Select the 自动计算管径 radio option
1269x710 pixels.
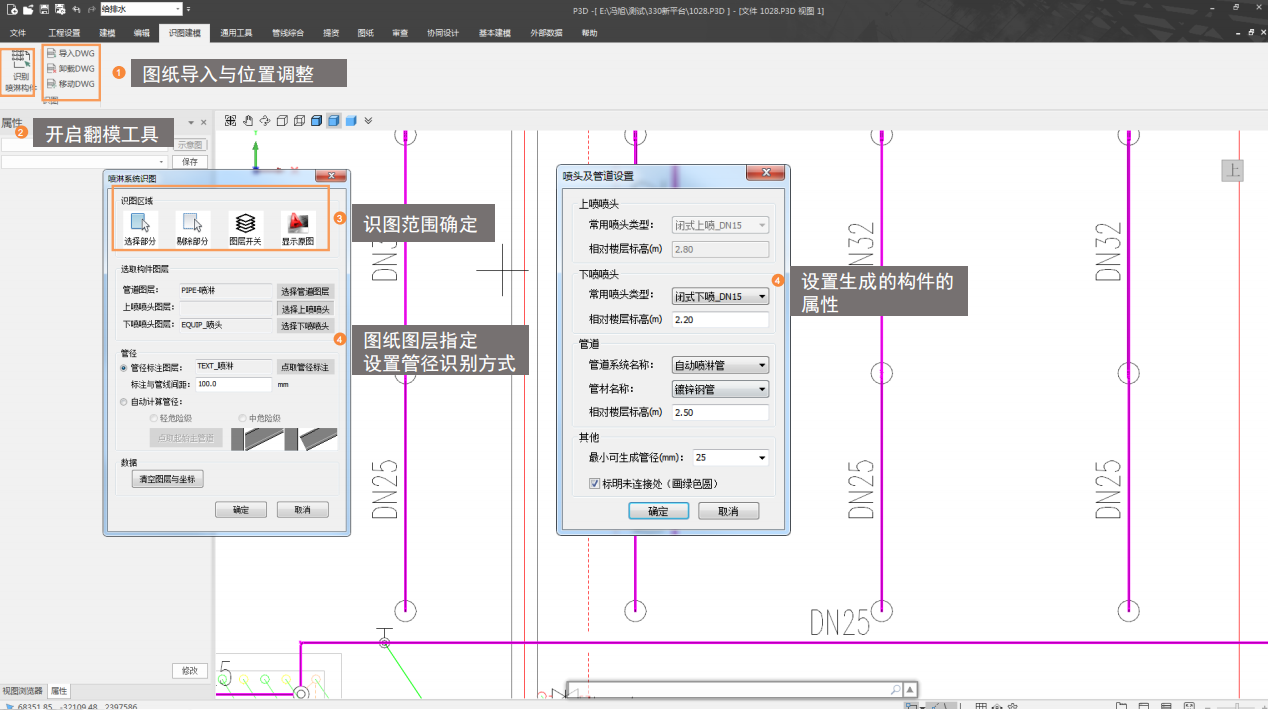click(124, 402)
